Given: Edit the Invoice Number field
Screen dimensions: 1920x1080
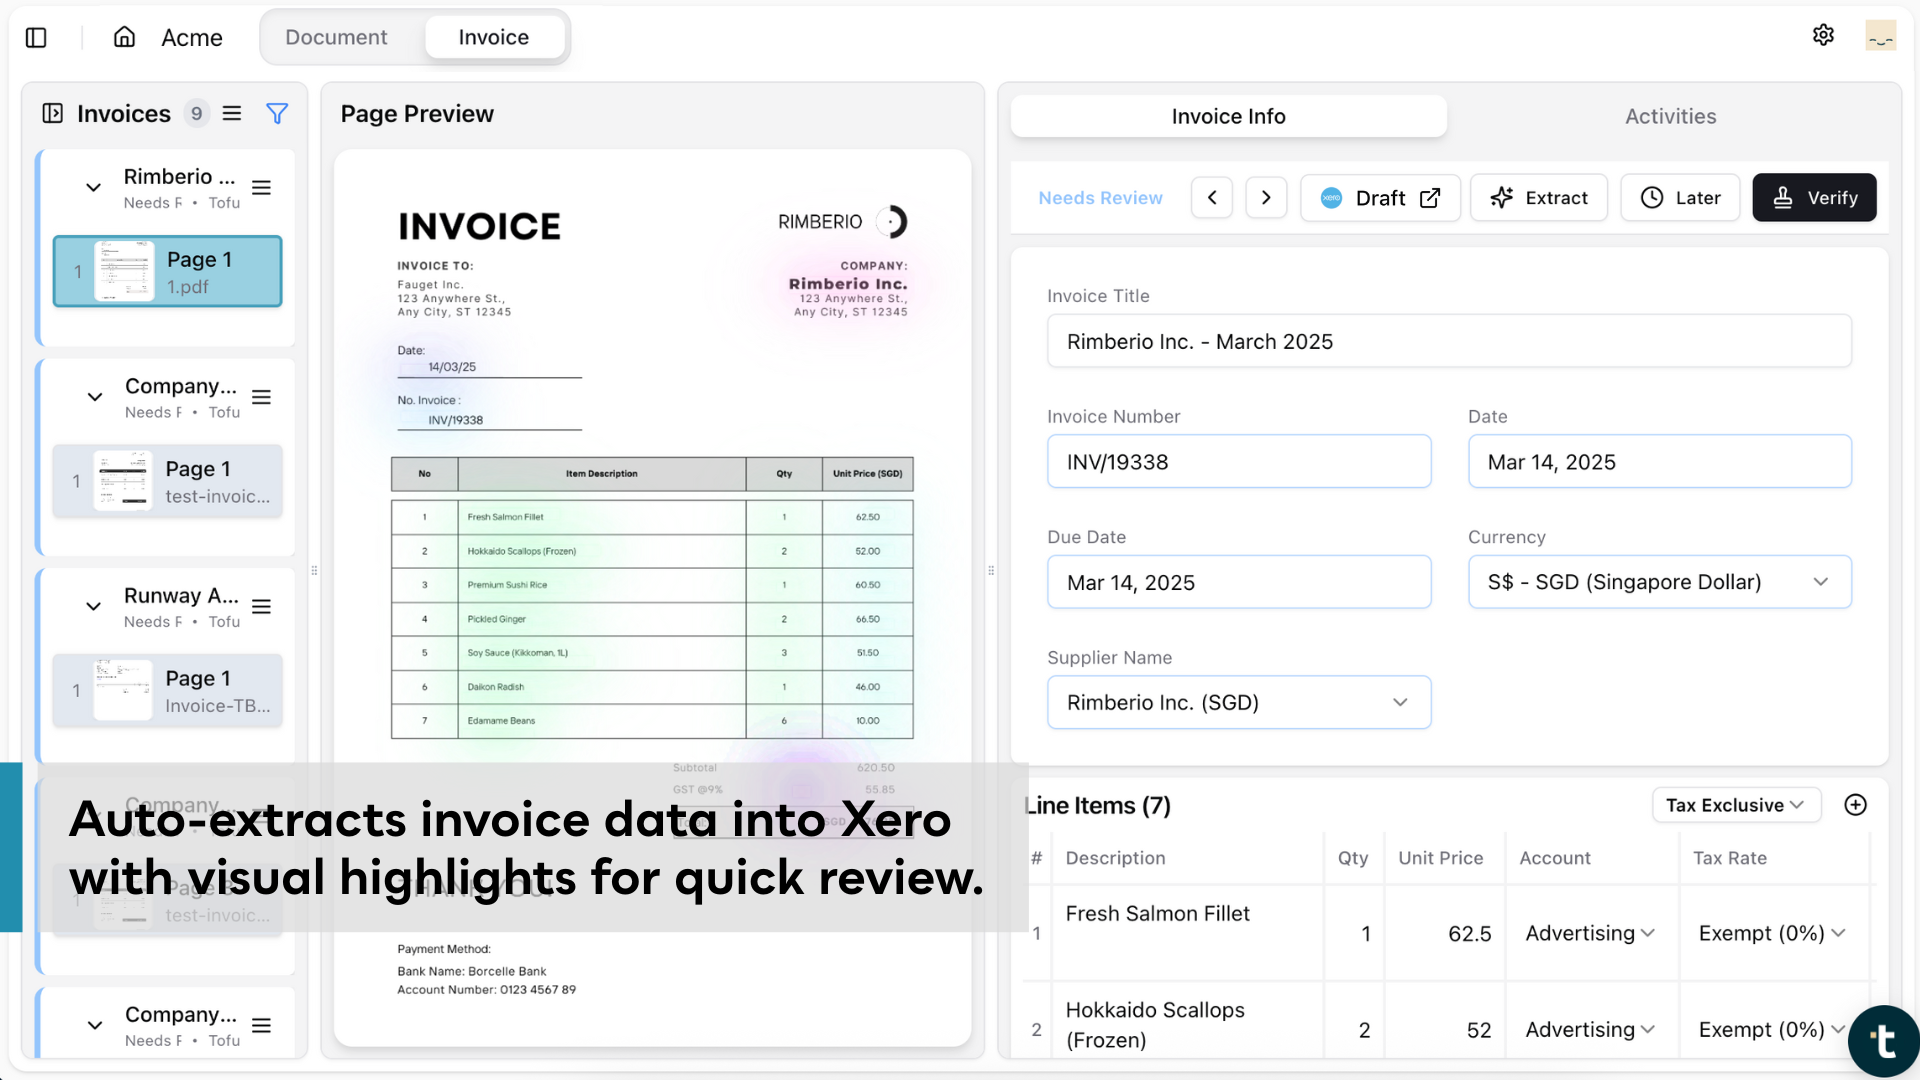Looking at the screenshot, I should 1238,461.
